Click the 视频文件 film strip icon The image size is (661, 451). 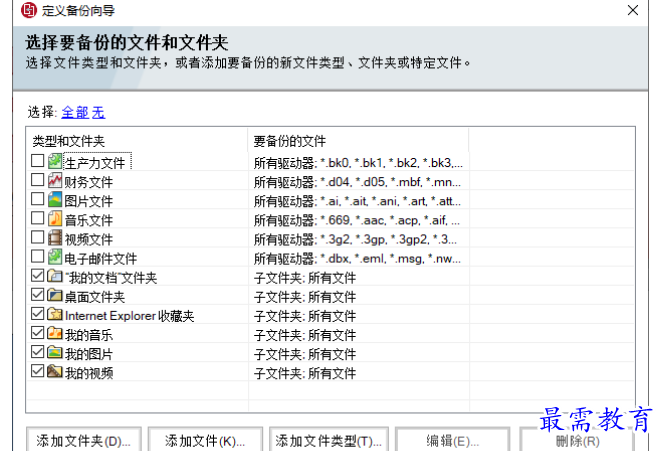[x=55, y=238]
